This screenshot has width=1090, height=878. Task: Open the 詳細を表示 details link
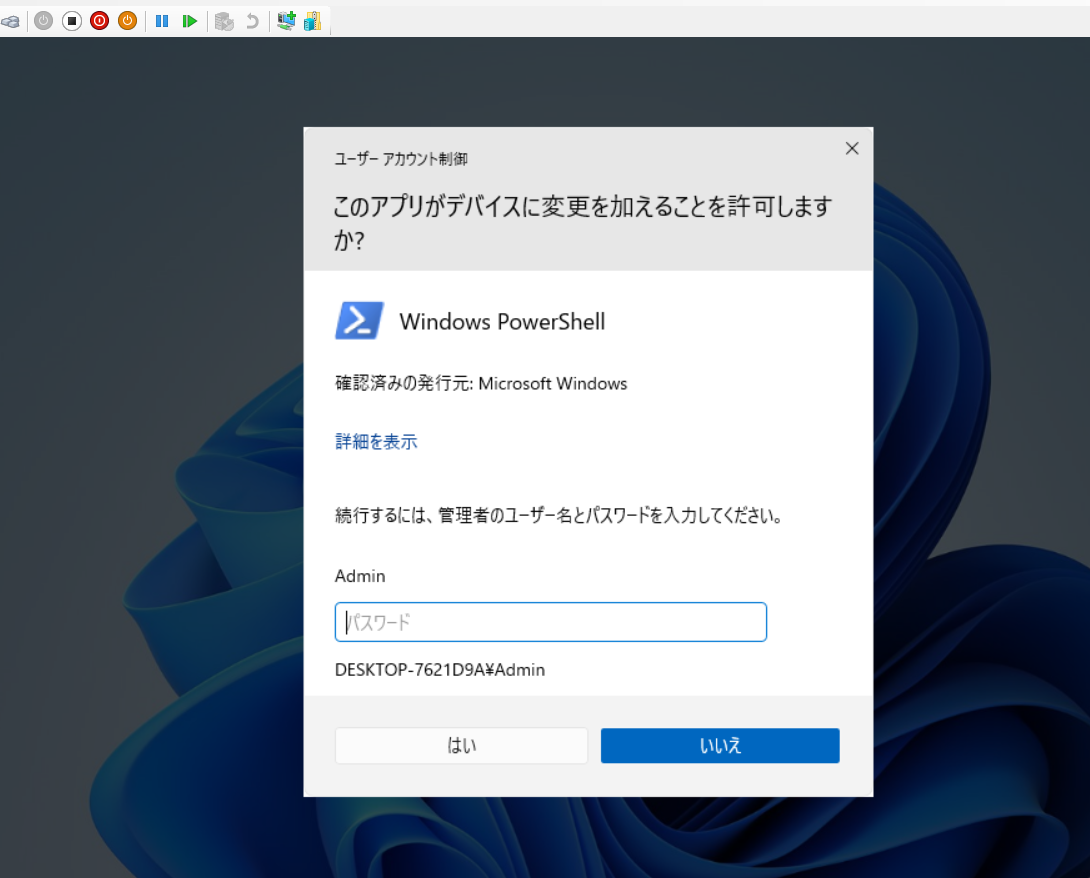(376, 441)
